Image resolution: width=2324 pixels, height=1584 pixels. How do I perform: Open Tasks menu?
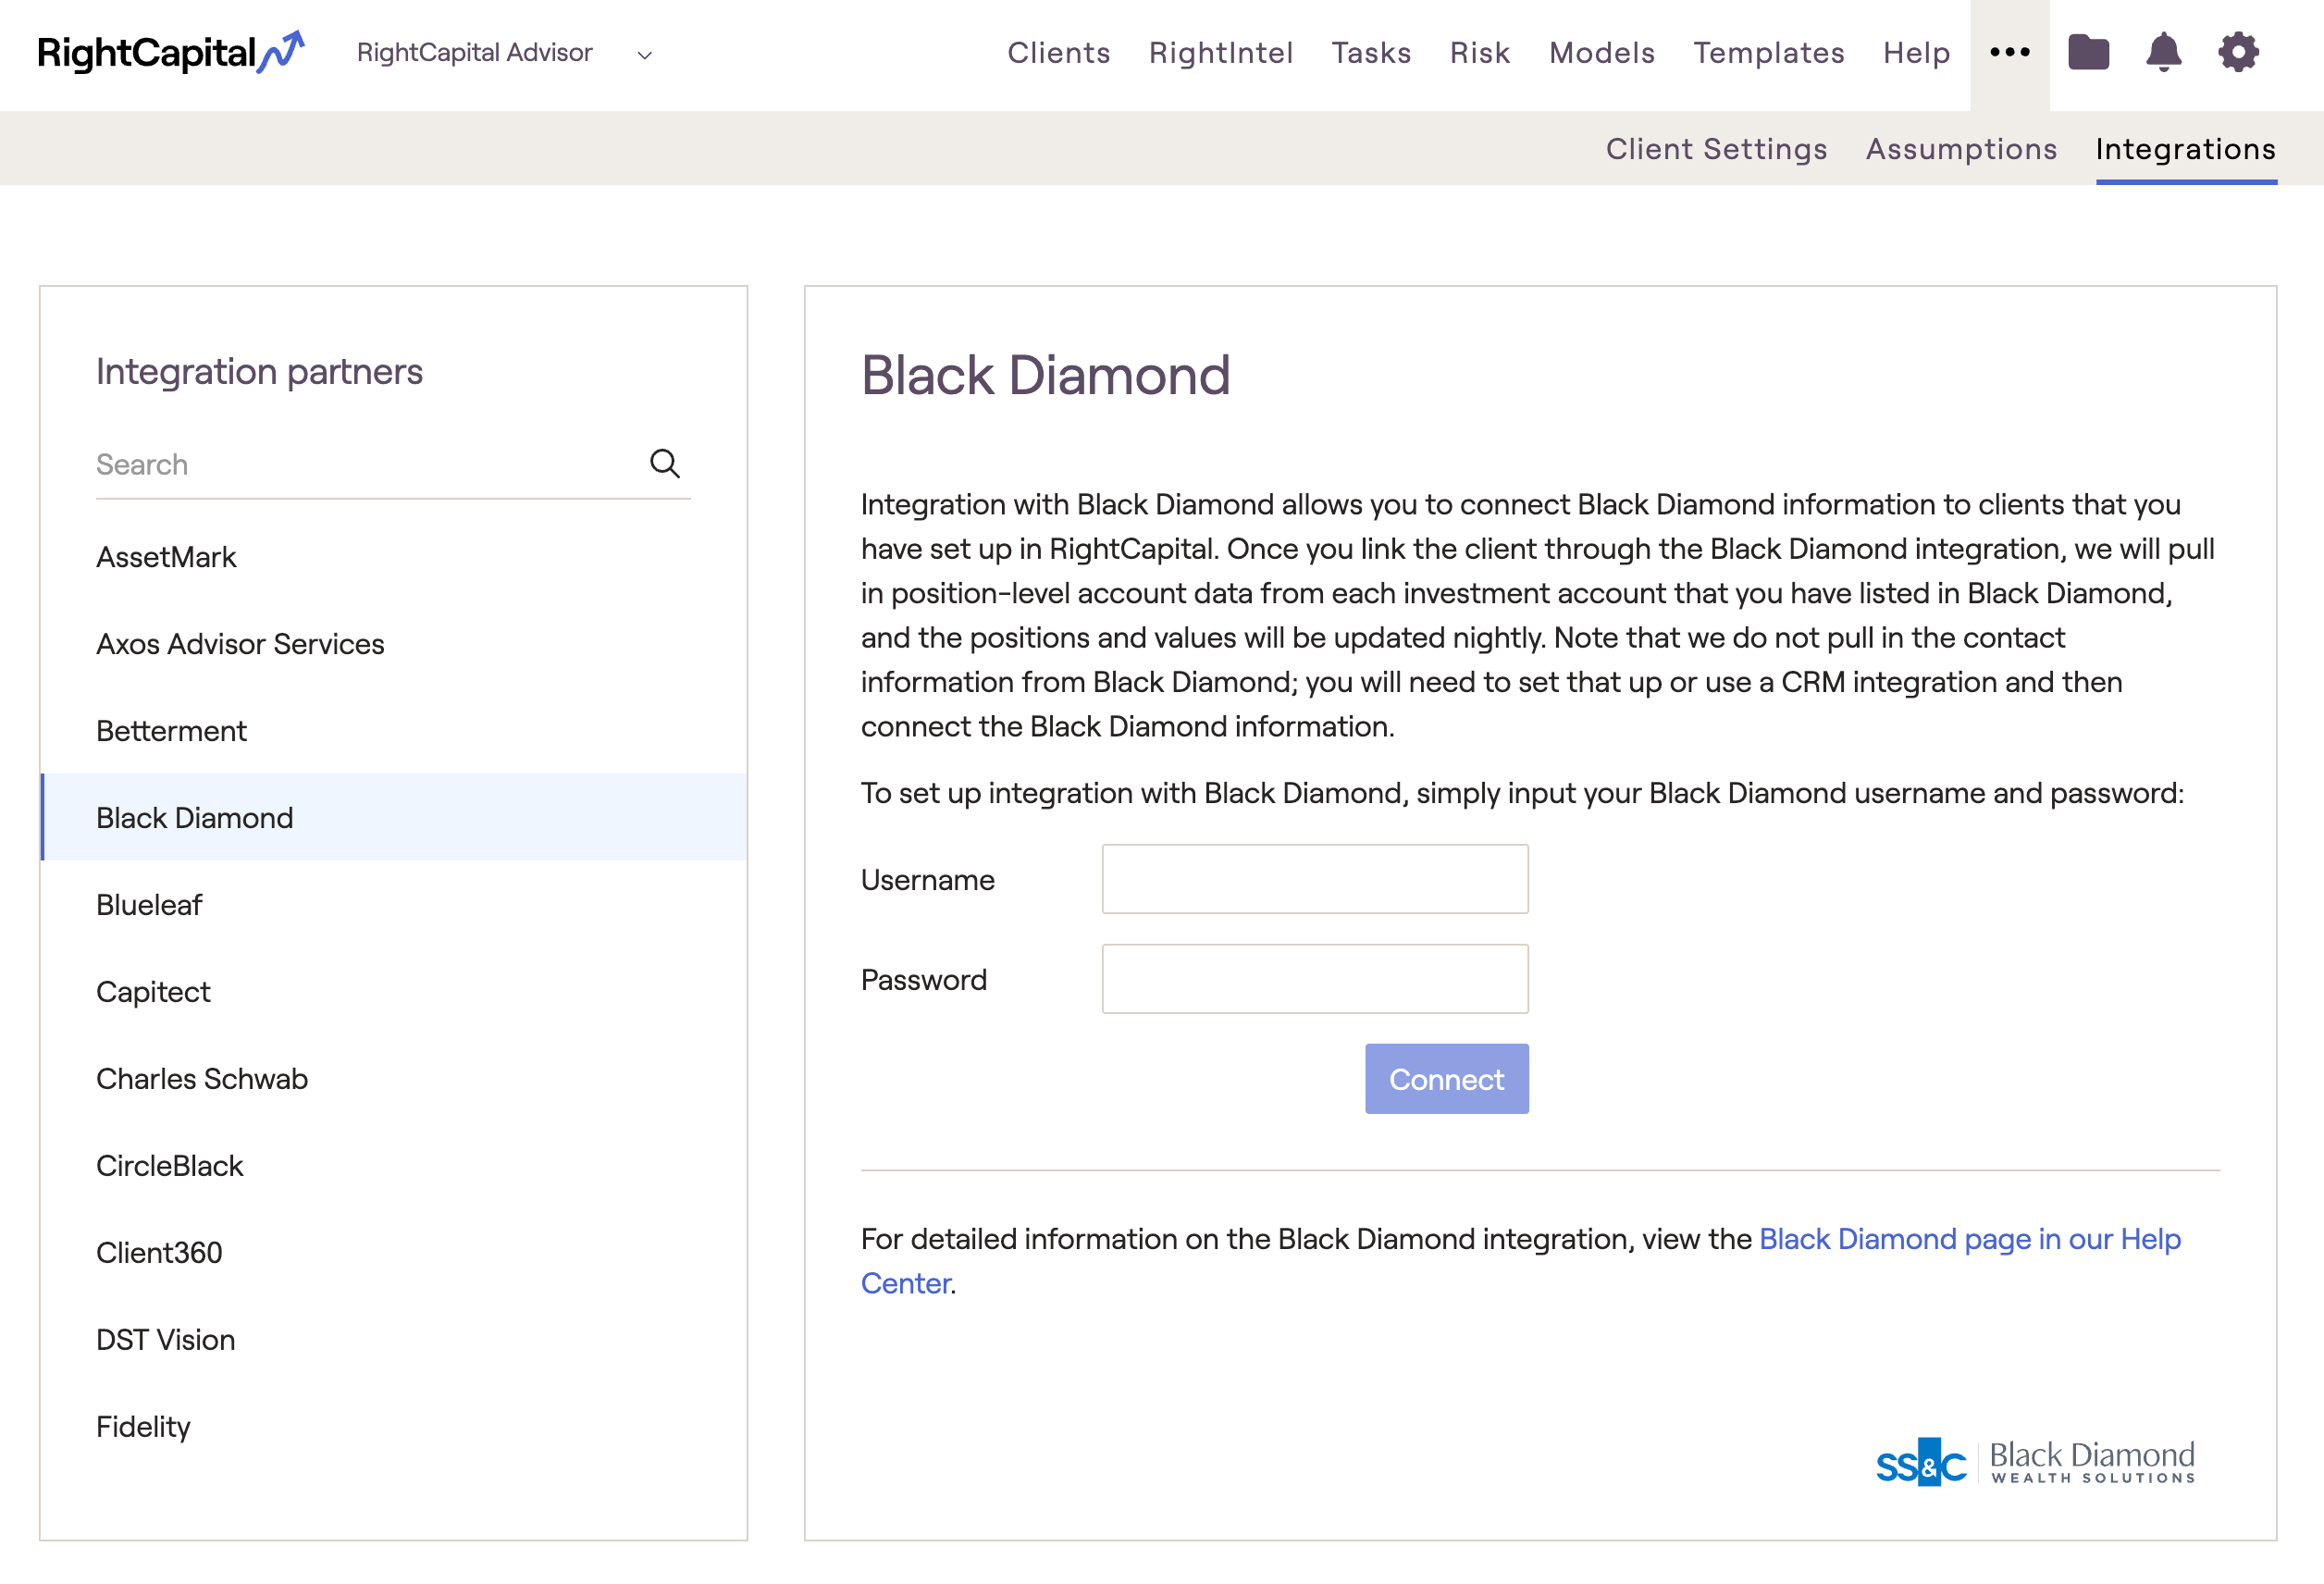click(x=1371, y=53)
